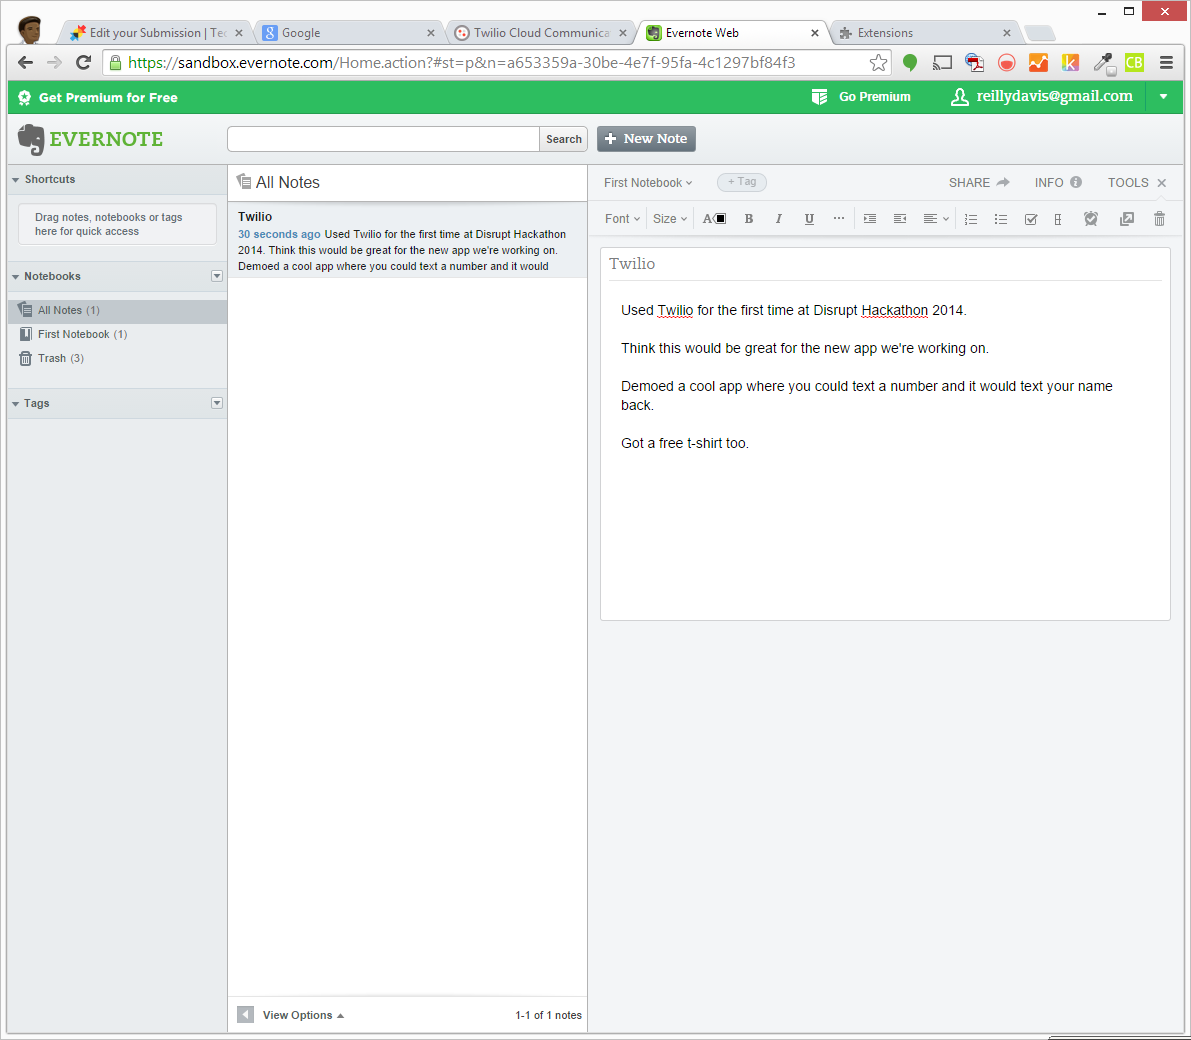Open account dropdown arrow in green bar

click(x=1163, y=96)
